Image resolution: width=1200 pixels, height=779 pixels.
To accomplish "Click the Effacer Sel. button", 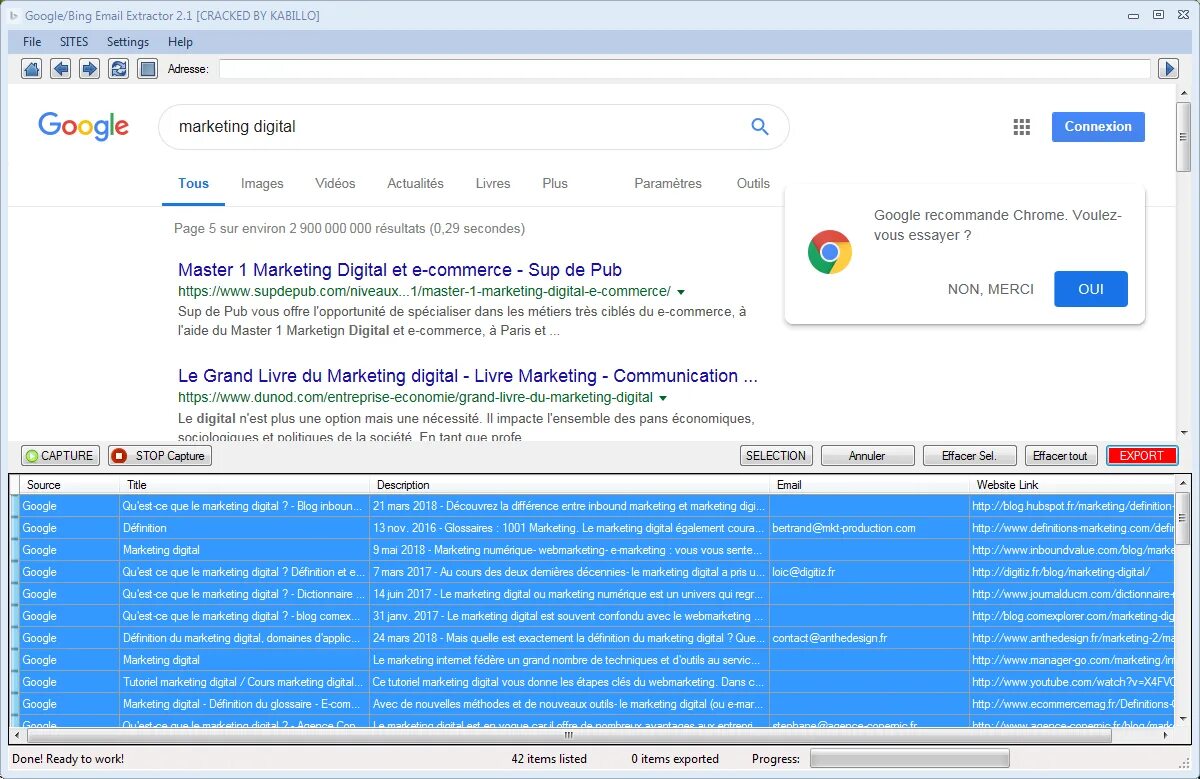I will point(969,456).
